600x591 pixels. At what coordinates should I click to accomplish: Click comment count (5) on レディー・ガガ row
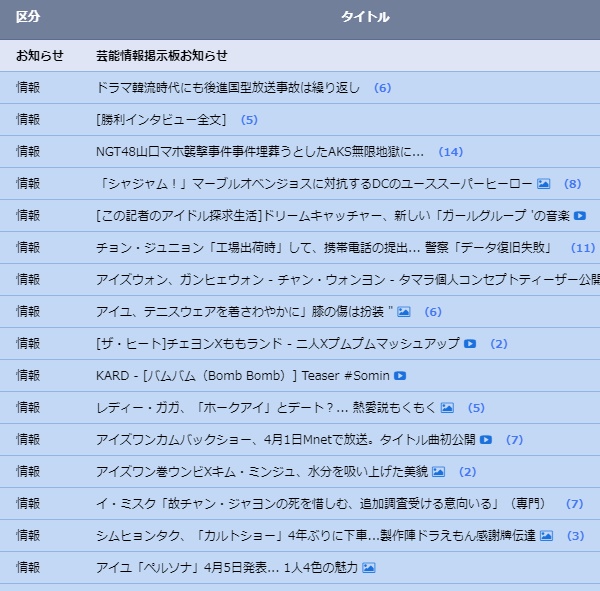point(476,408)
